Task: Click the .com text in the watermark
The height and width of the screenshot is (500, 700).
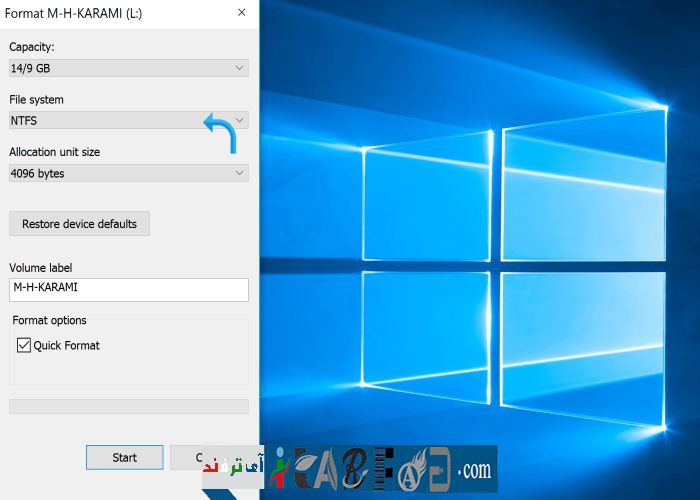Action: click(x=473, y=469)
